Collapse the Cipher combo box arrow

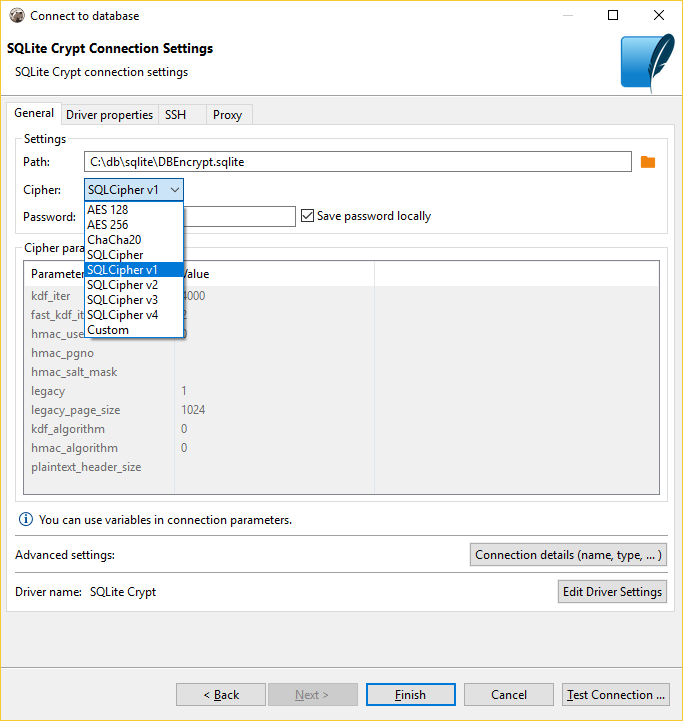[175, 189]
